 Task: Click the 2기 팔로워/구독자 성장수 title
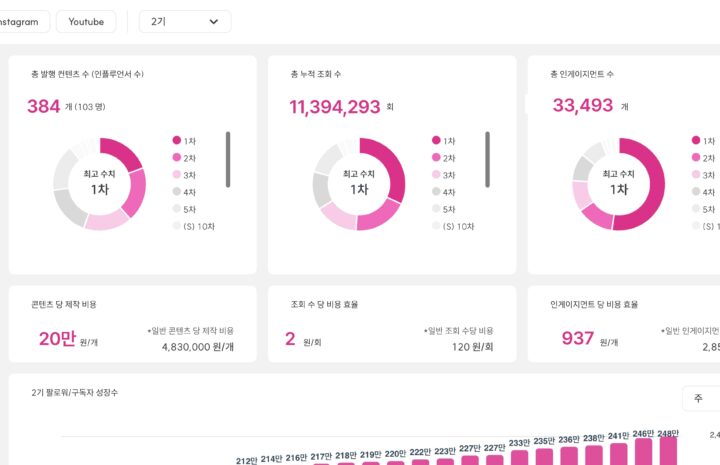pyautogui.click(x=74, y=392)
